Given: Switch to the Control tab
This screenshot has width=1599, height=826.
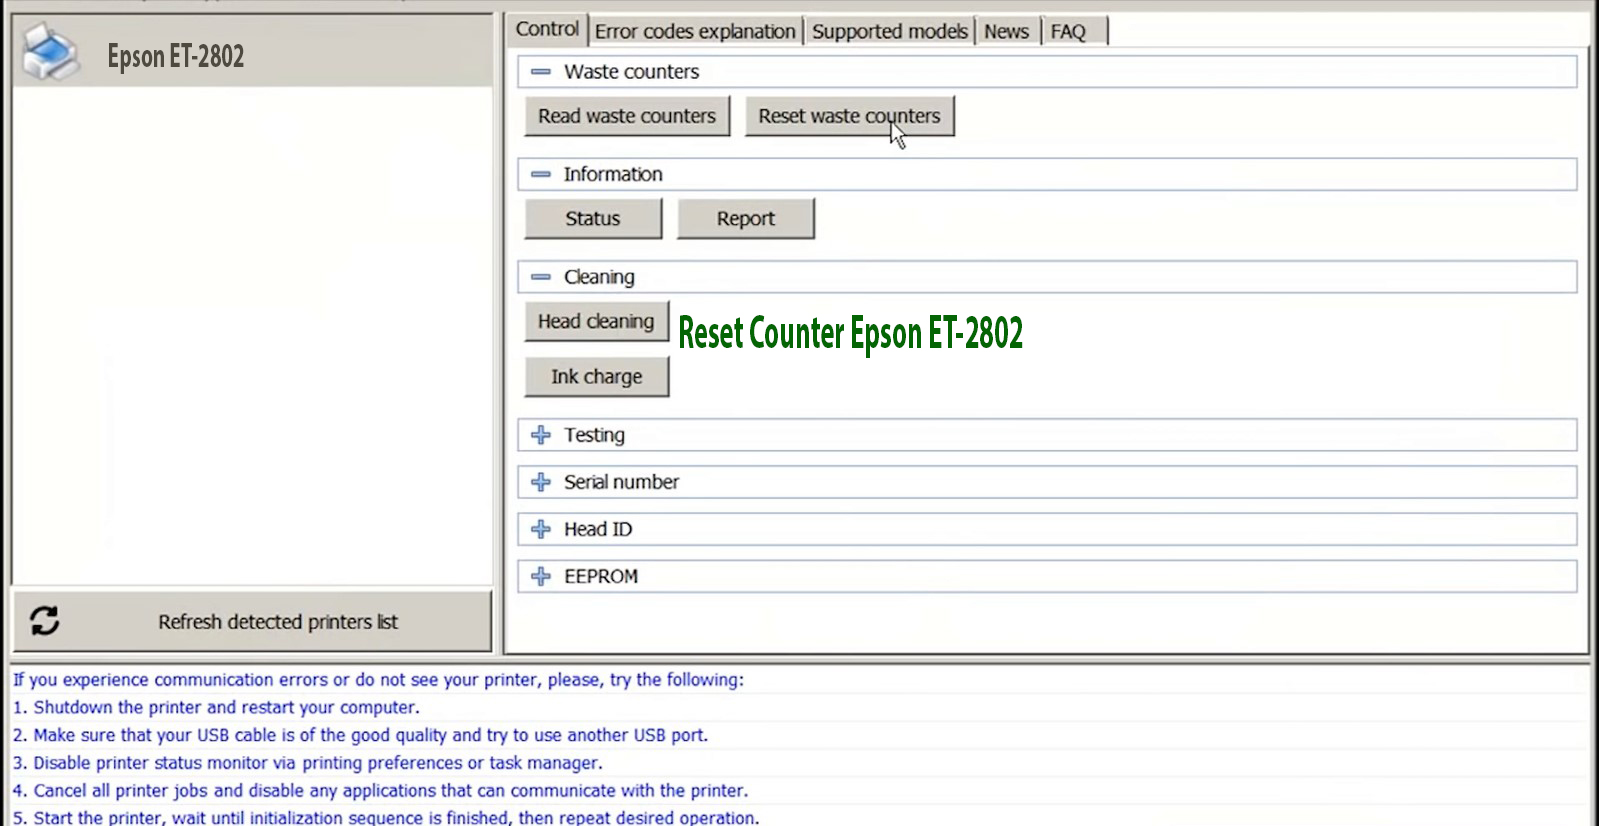Looking at the screenshot, I should [x=547, y=29].
